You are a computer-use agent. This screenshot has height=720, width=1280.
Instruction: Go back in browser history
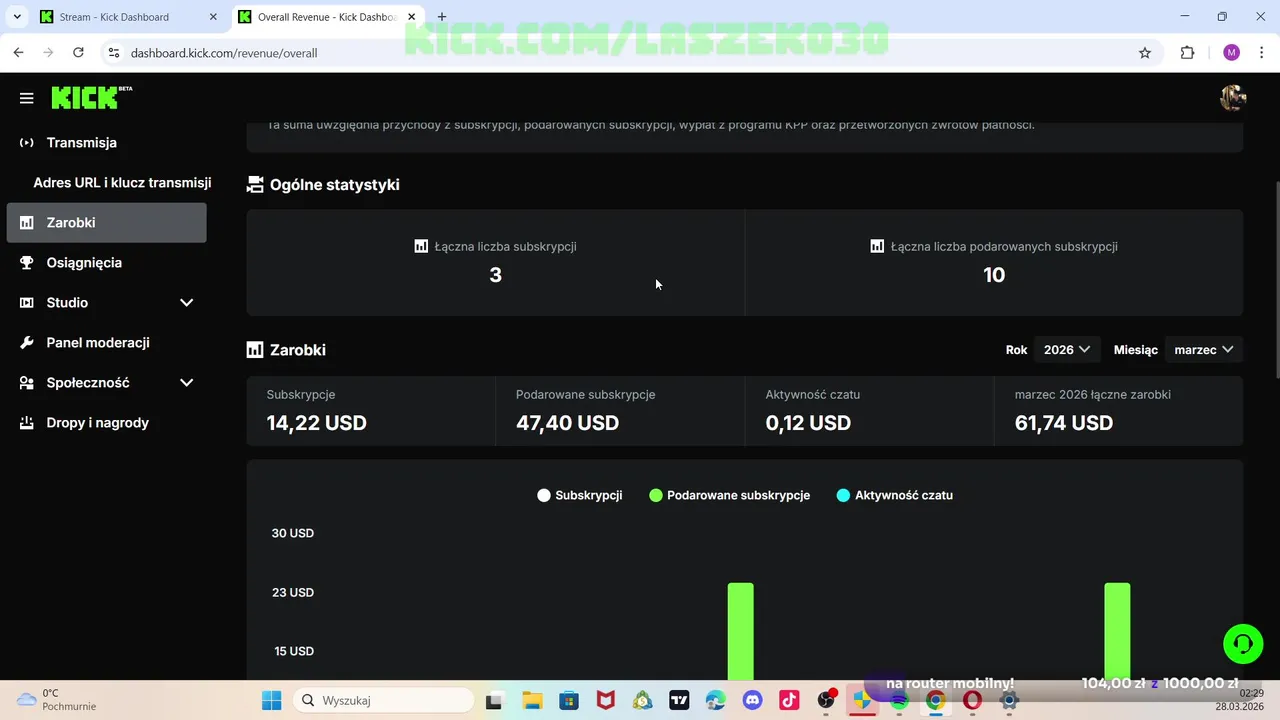(x=18, y=53)
